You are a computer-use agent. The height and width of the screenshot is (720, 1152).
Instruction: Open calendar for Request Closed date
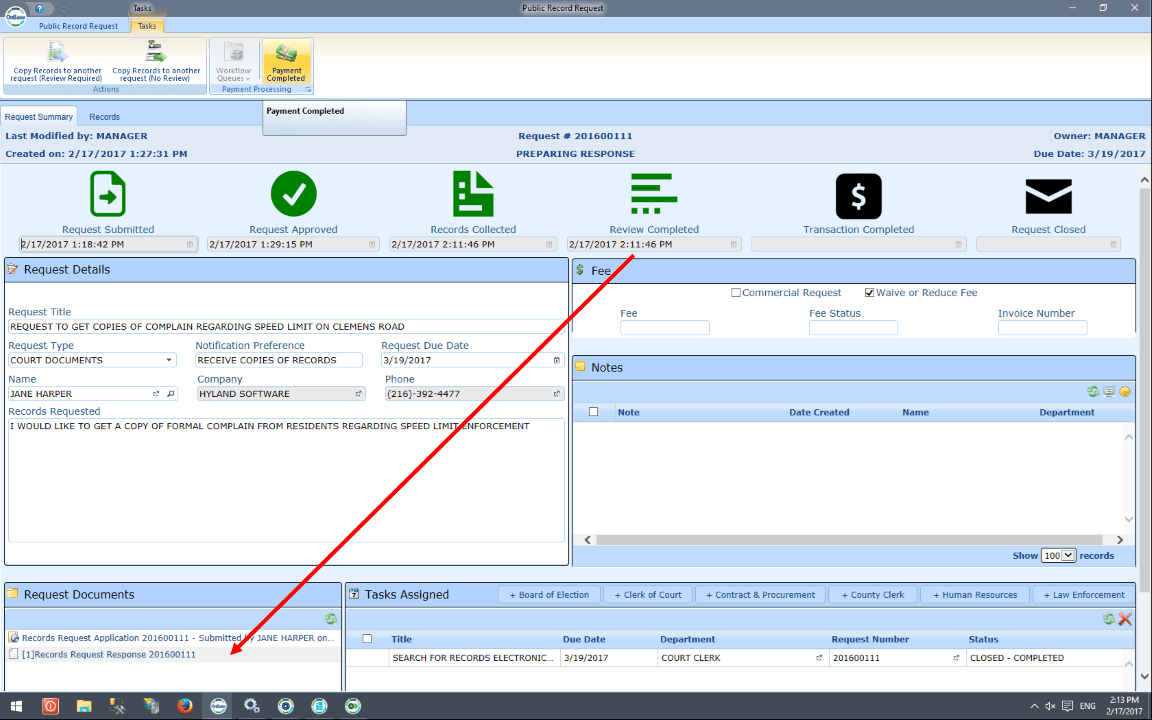click(1113, 245)
